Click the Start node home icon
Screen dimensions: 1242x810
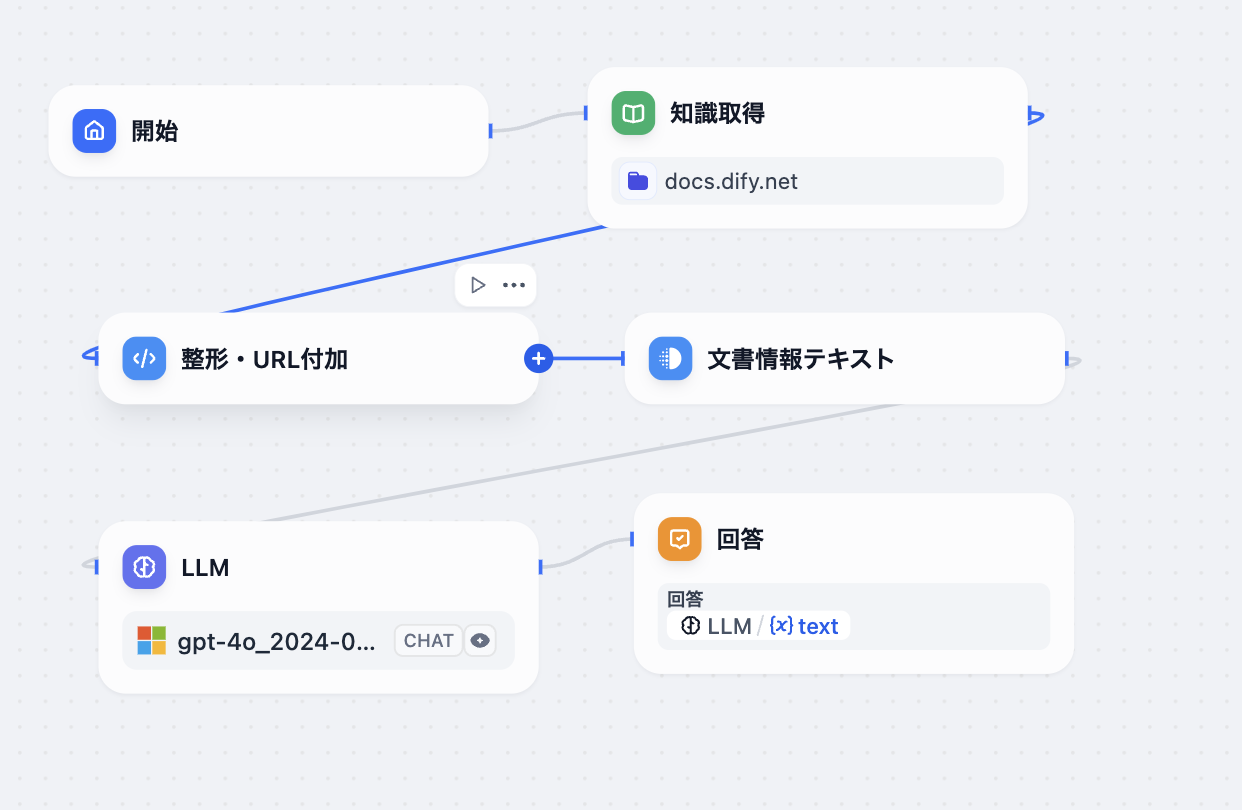(x=94, y=131)
